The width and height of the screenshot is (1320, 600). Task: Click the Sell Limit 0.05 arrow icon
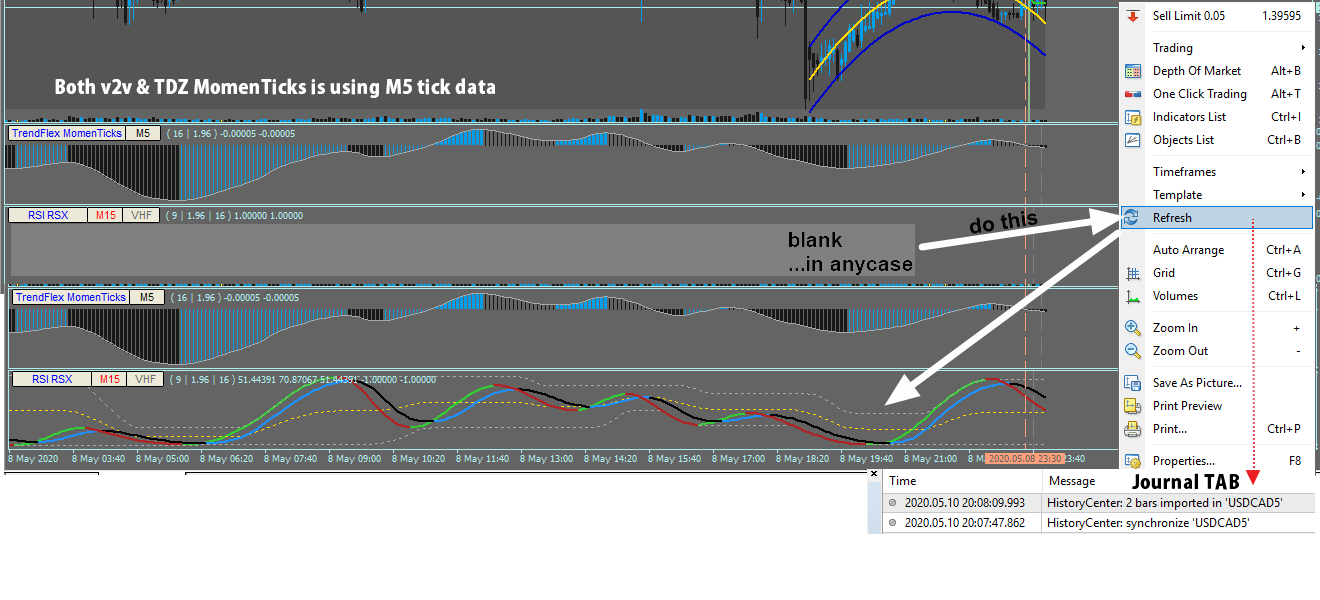pos(1133,16)
